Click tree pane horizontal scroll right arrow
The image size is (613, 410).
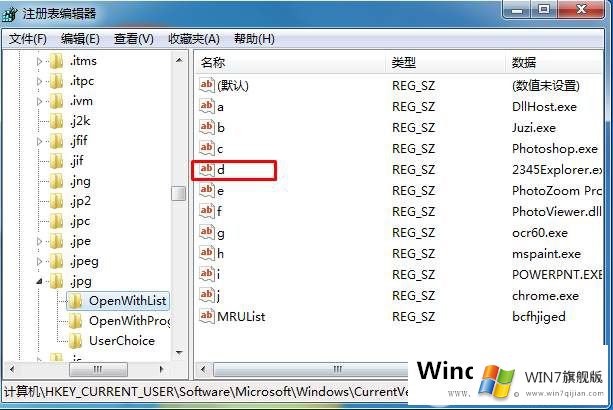(161, 369)
